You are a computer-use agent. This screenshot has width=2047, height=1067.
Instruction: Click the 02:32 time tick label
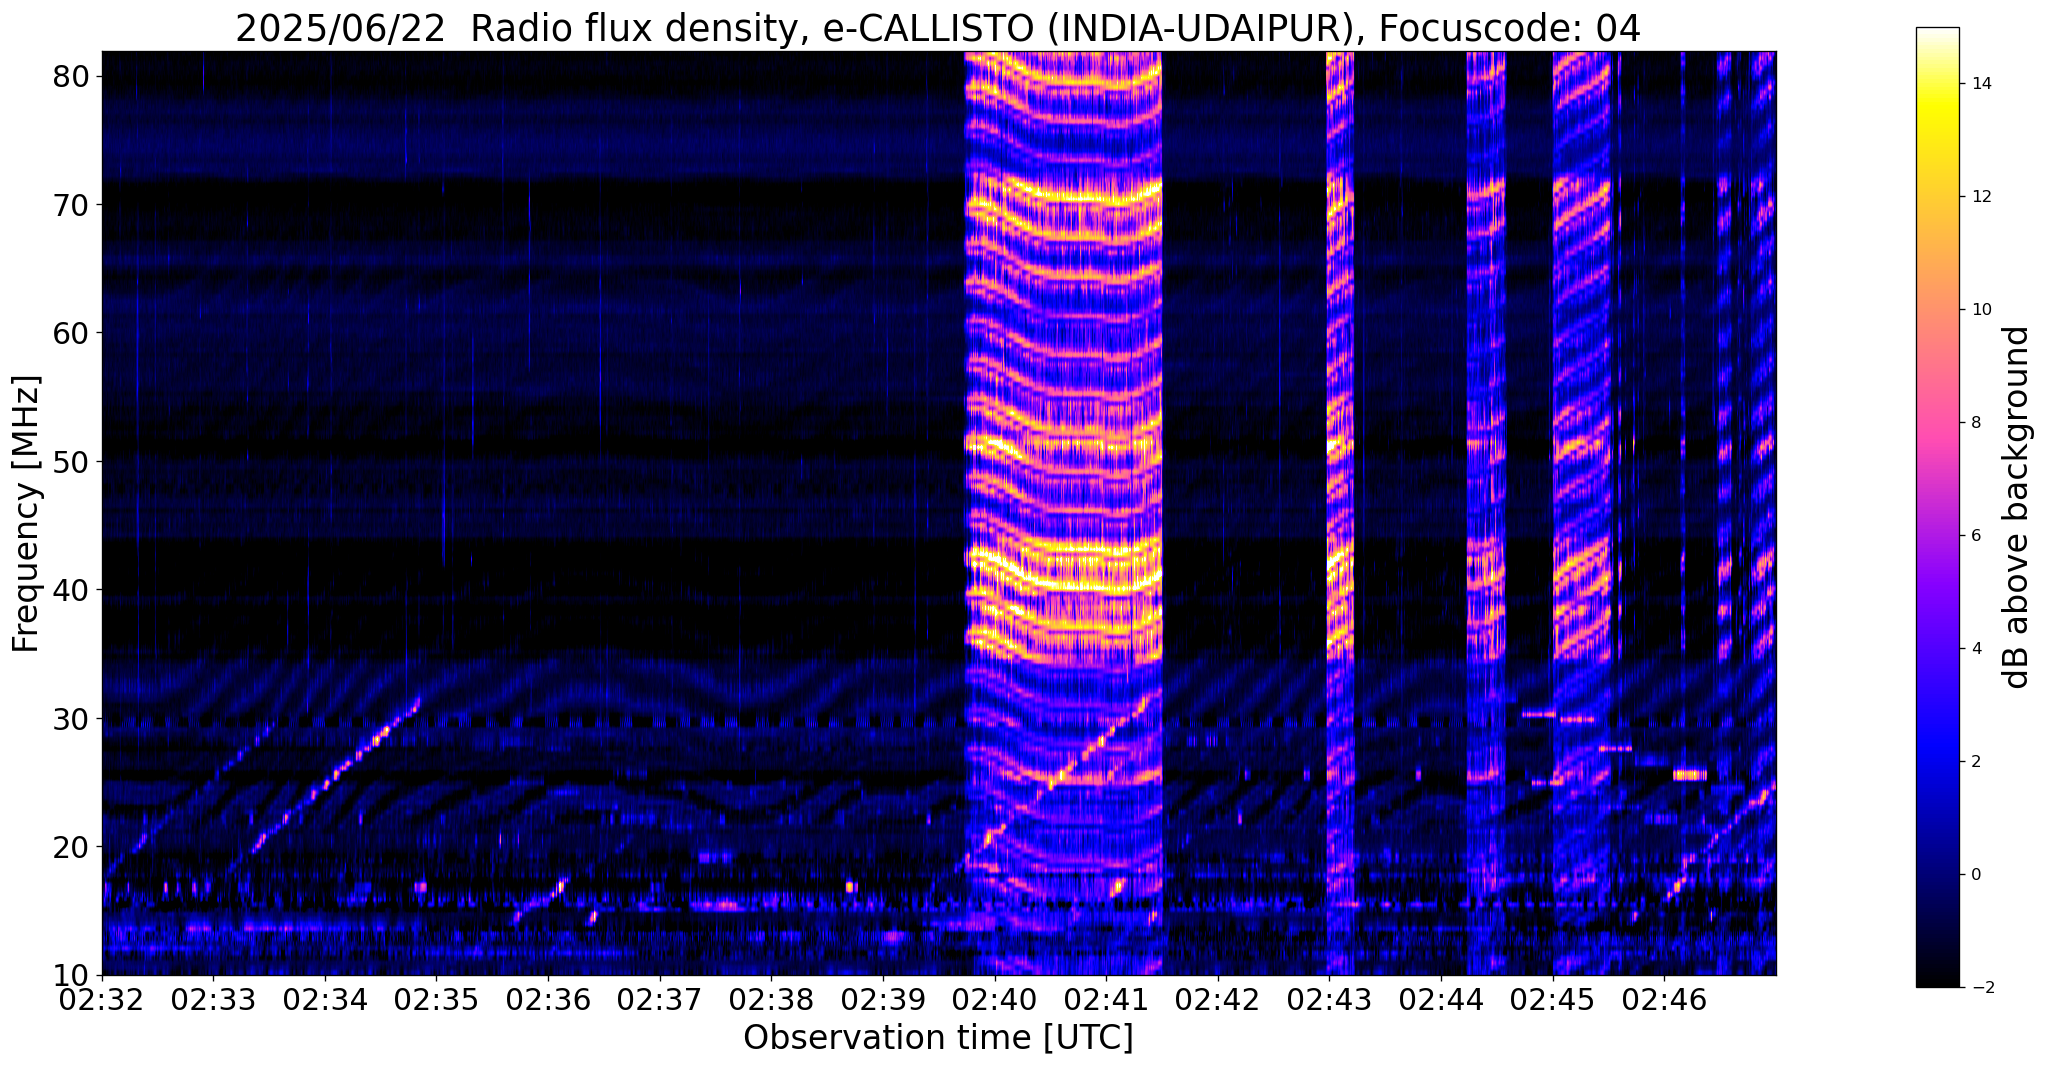tap(102, 999)
